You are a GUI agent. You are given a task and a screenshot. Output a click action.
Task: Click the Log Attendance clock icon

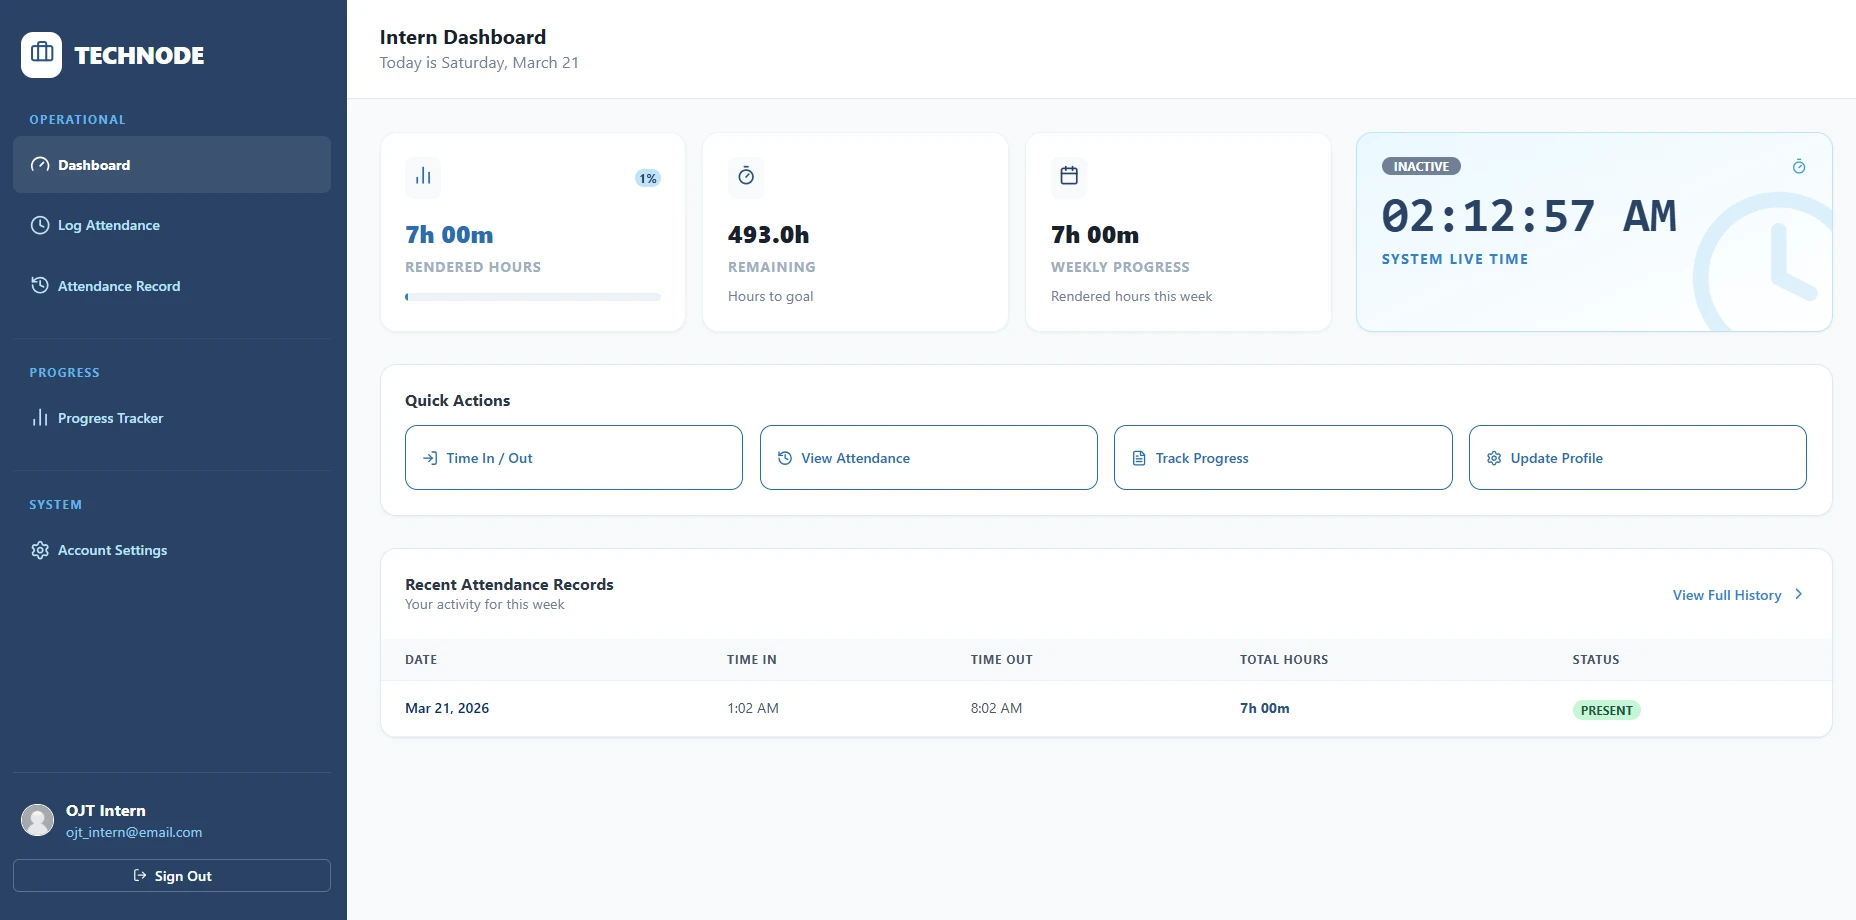coord(40,225)
